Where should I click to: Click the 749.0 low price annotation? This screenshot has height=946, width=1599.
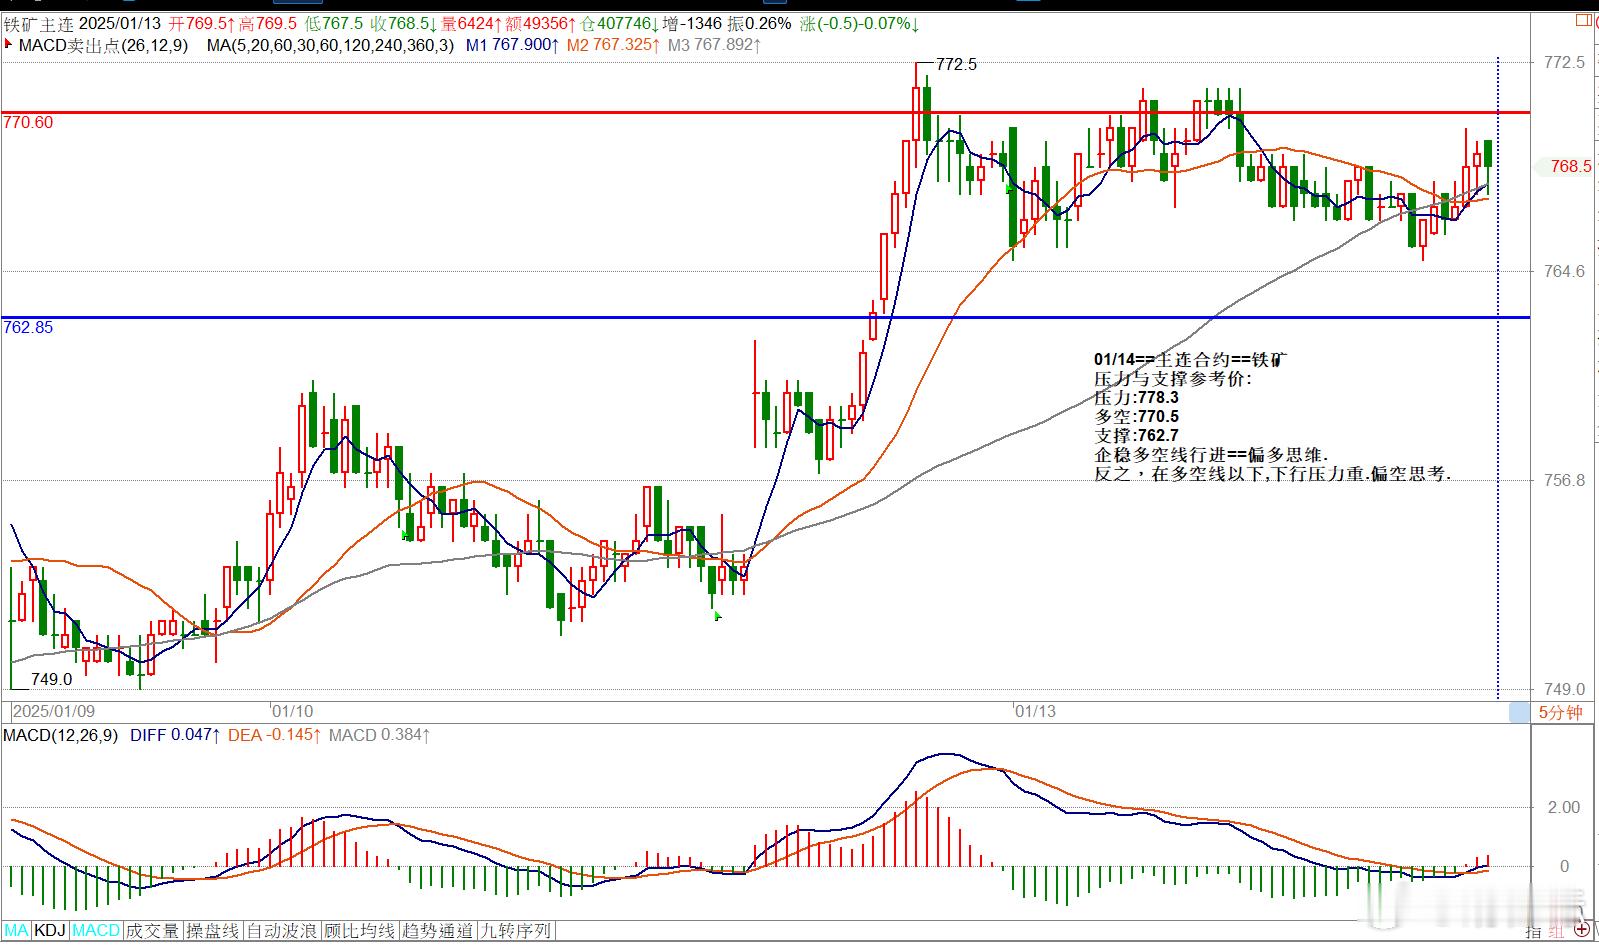[x=52, y=679]
